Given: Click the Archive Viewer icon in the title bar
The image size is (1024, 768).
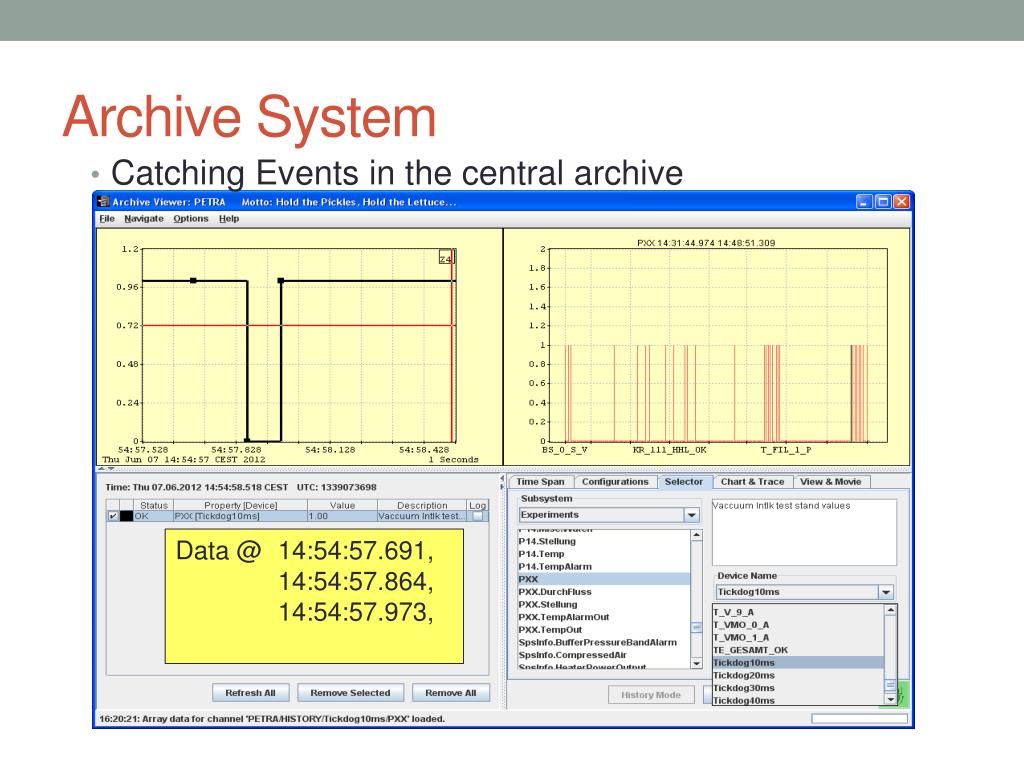Looking at the screenshot, I should coord(103,202).
